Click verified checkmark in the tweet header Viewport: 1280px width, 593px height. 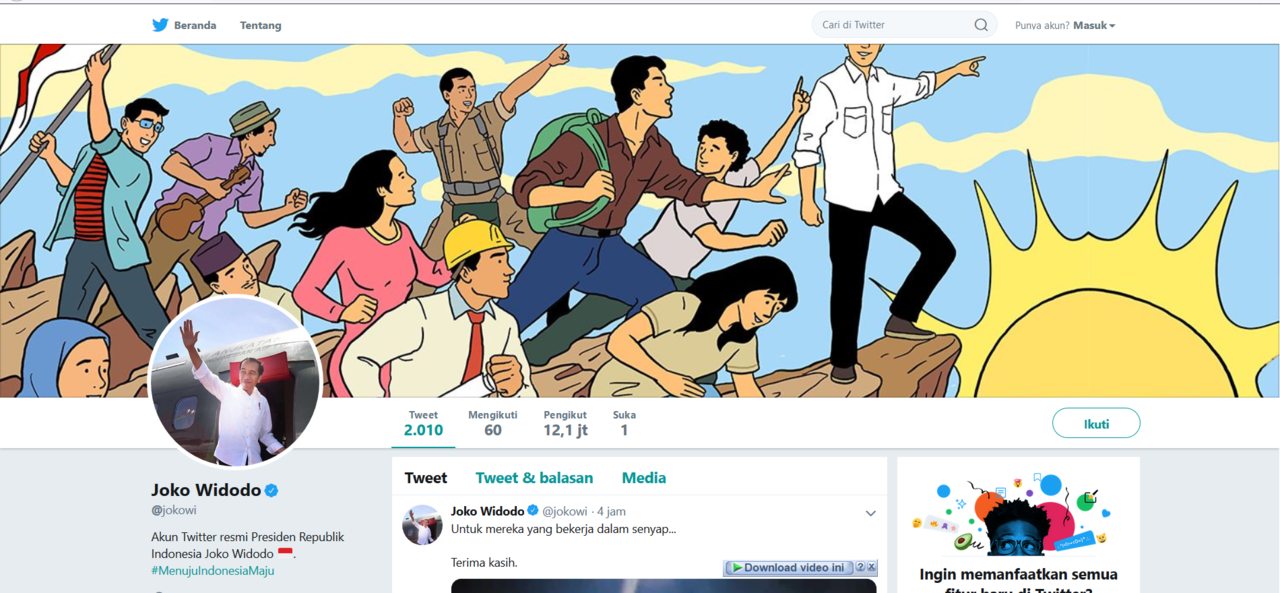531,511
